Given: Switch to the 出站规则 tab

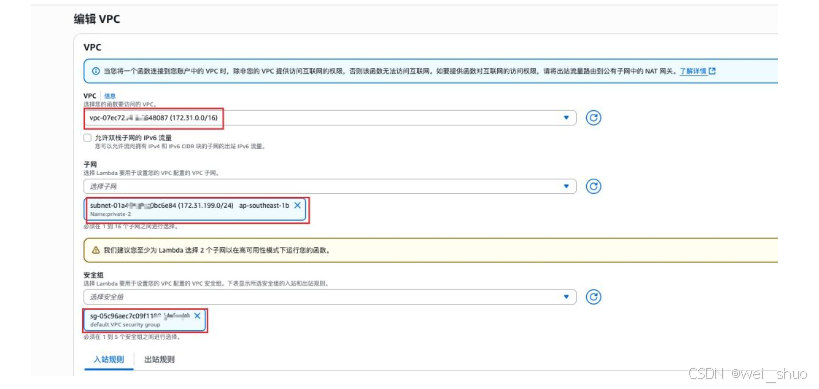Looking at the screenshot, I should pos(159,360).
